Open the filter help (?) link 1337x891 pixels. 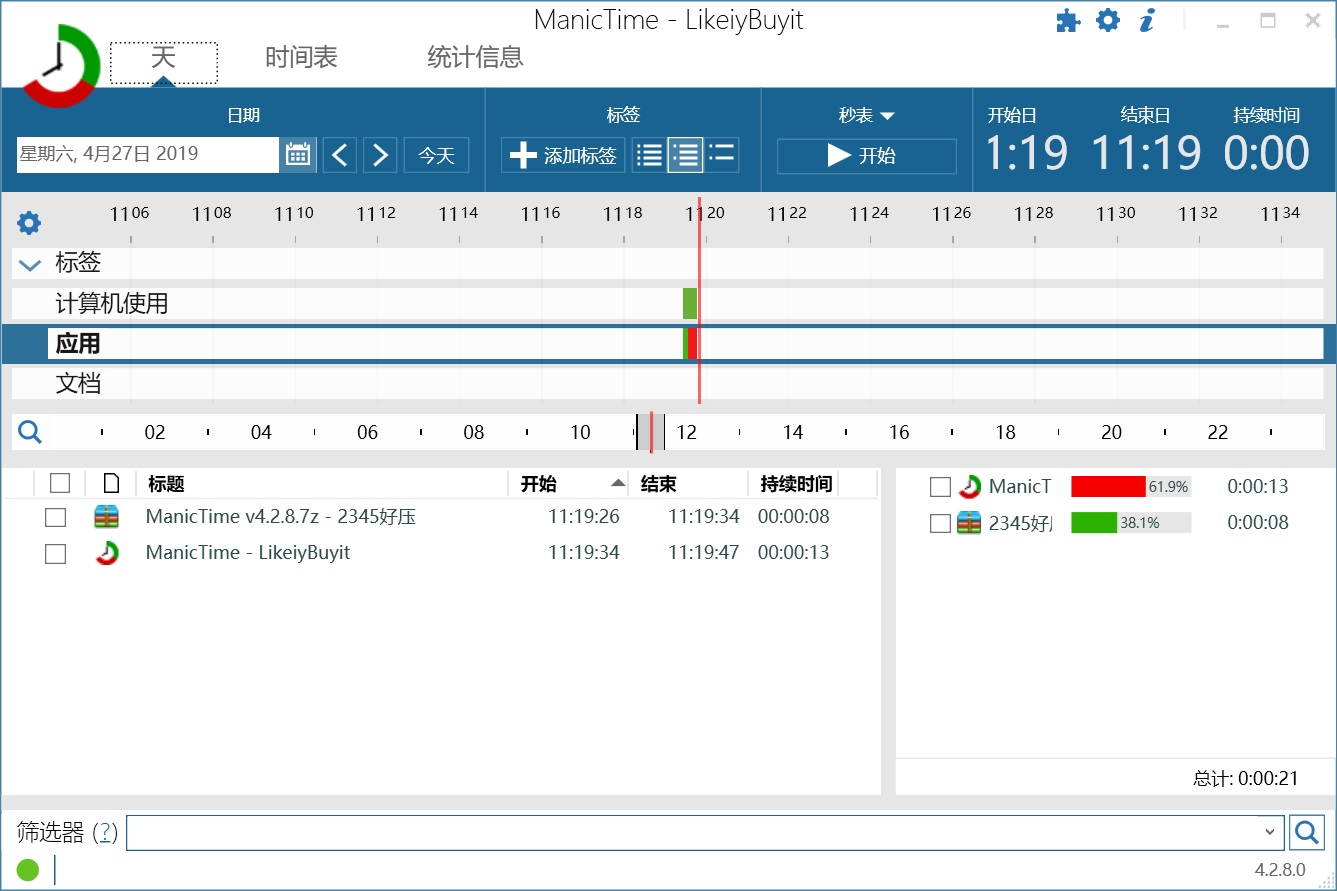pyautogui.click(x=105, y=832)
